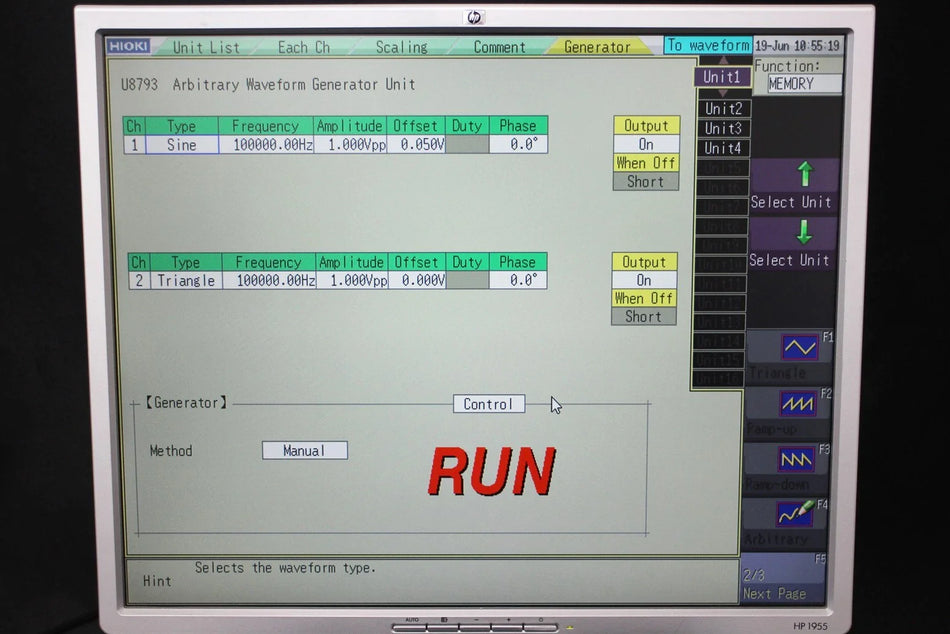Switch to the Unit List tab

[x=206, y=47]
